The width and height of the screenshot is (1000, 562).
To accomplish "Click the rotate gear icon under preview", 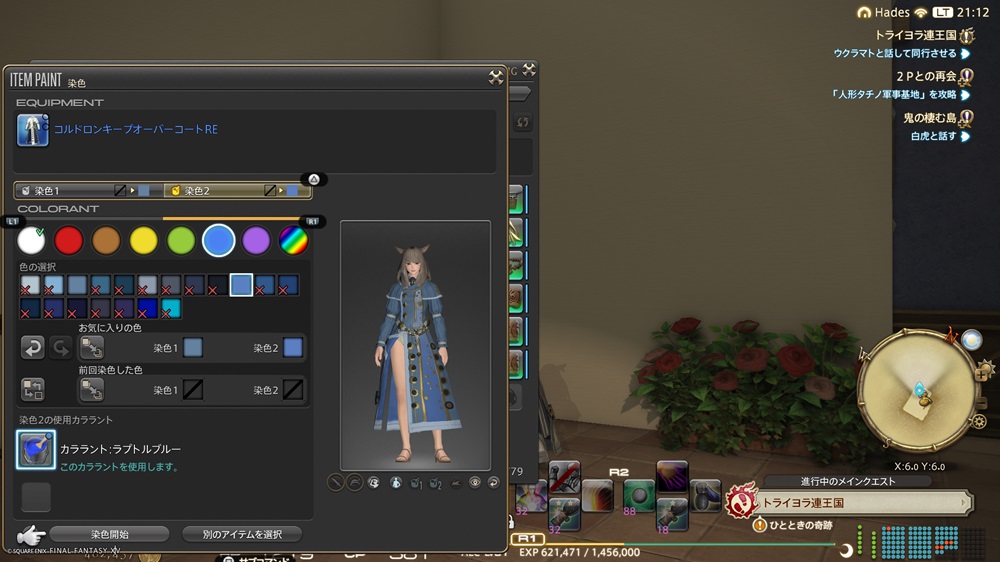I will pos(374,483).
